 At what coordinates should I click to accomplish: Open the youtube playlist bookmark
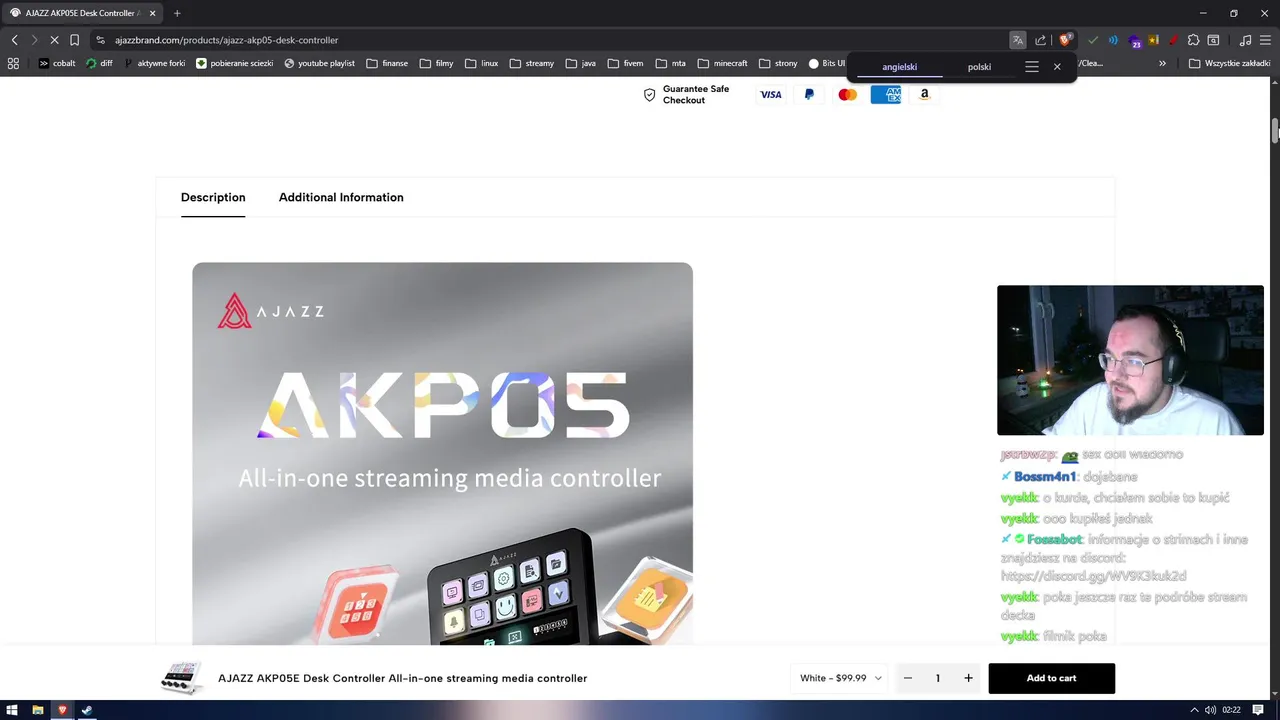[x=319, y=63]
